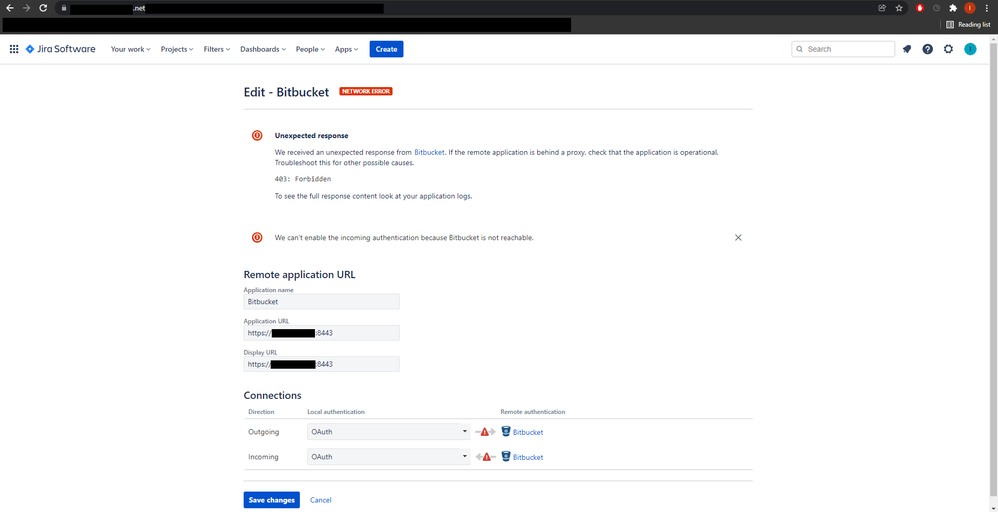Open the Projects menu

click(177, 49)
